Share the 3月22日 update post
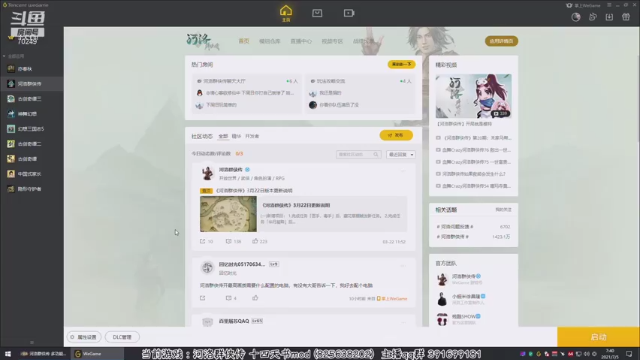The image size is (640, 360). [x=202, y=241]
